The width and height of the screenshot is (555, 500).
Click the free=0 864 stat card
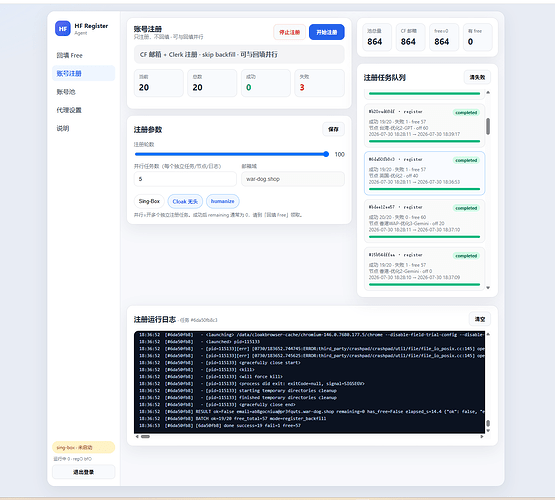click(444, 37)
